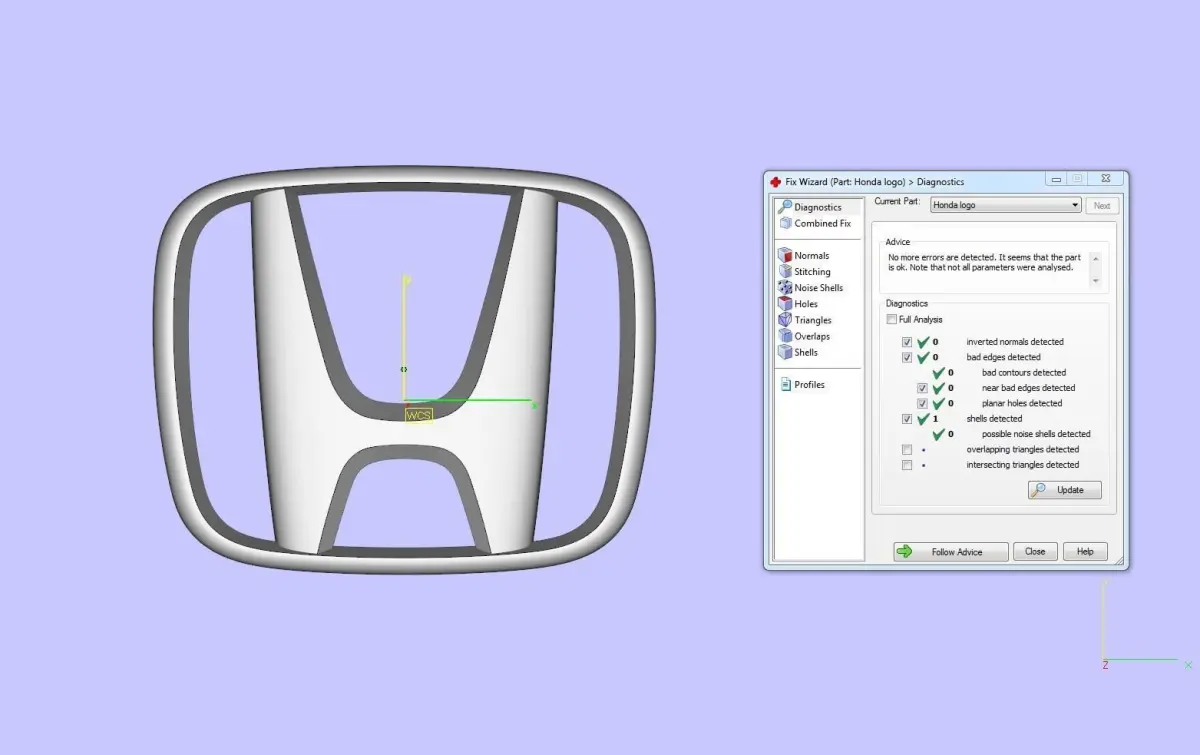
Task: Switch to the Overlaps page
Action: pyautogui.click(x=804, y=336)
